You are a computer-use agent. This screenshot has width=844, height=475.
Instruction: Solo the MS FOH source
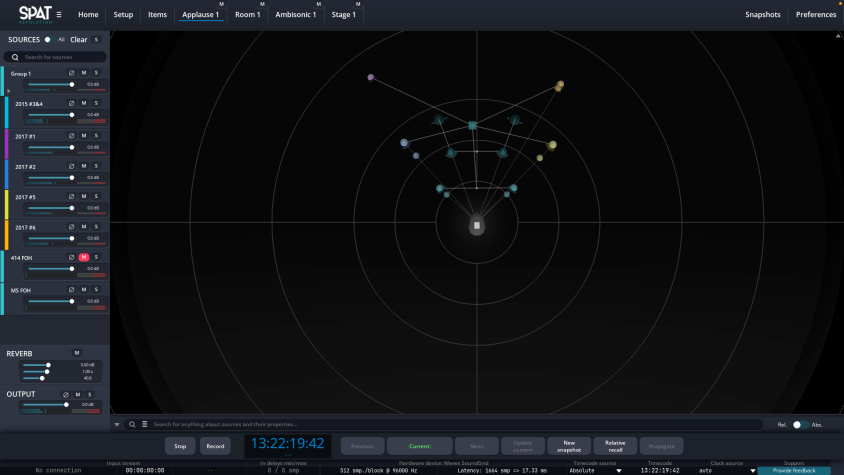pyautogui.click(x=96, y=290)
